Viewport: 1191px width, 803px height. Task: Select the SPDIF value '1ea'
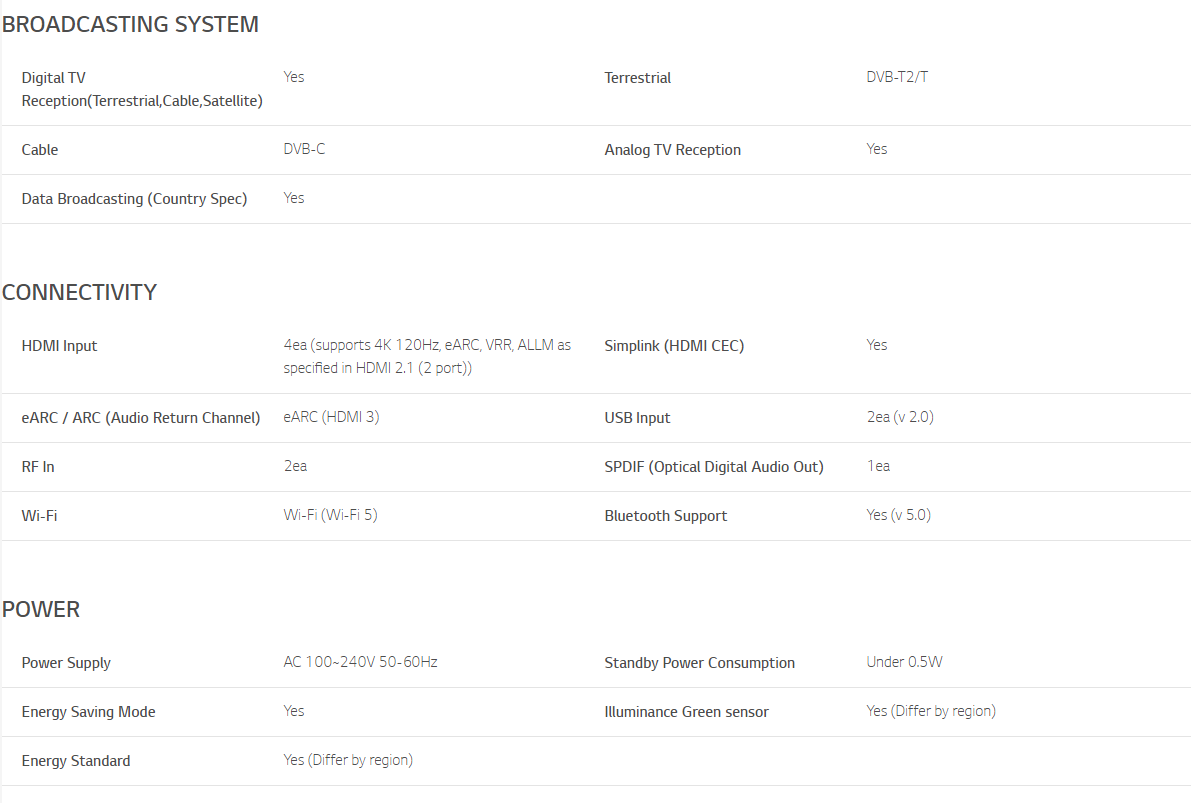click(x=878, y=466)
